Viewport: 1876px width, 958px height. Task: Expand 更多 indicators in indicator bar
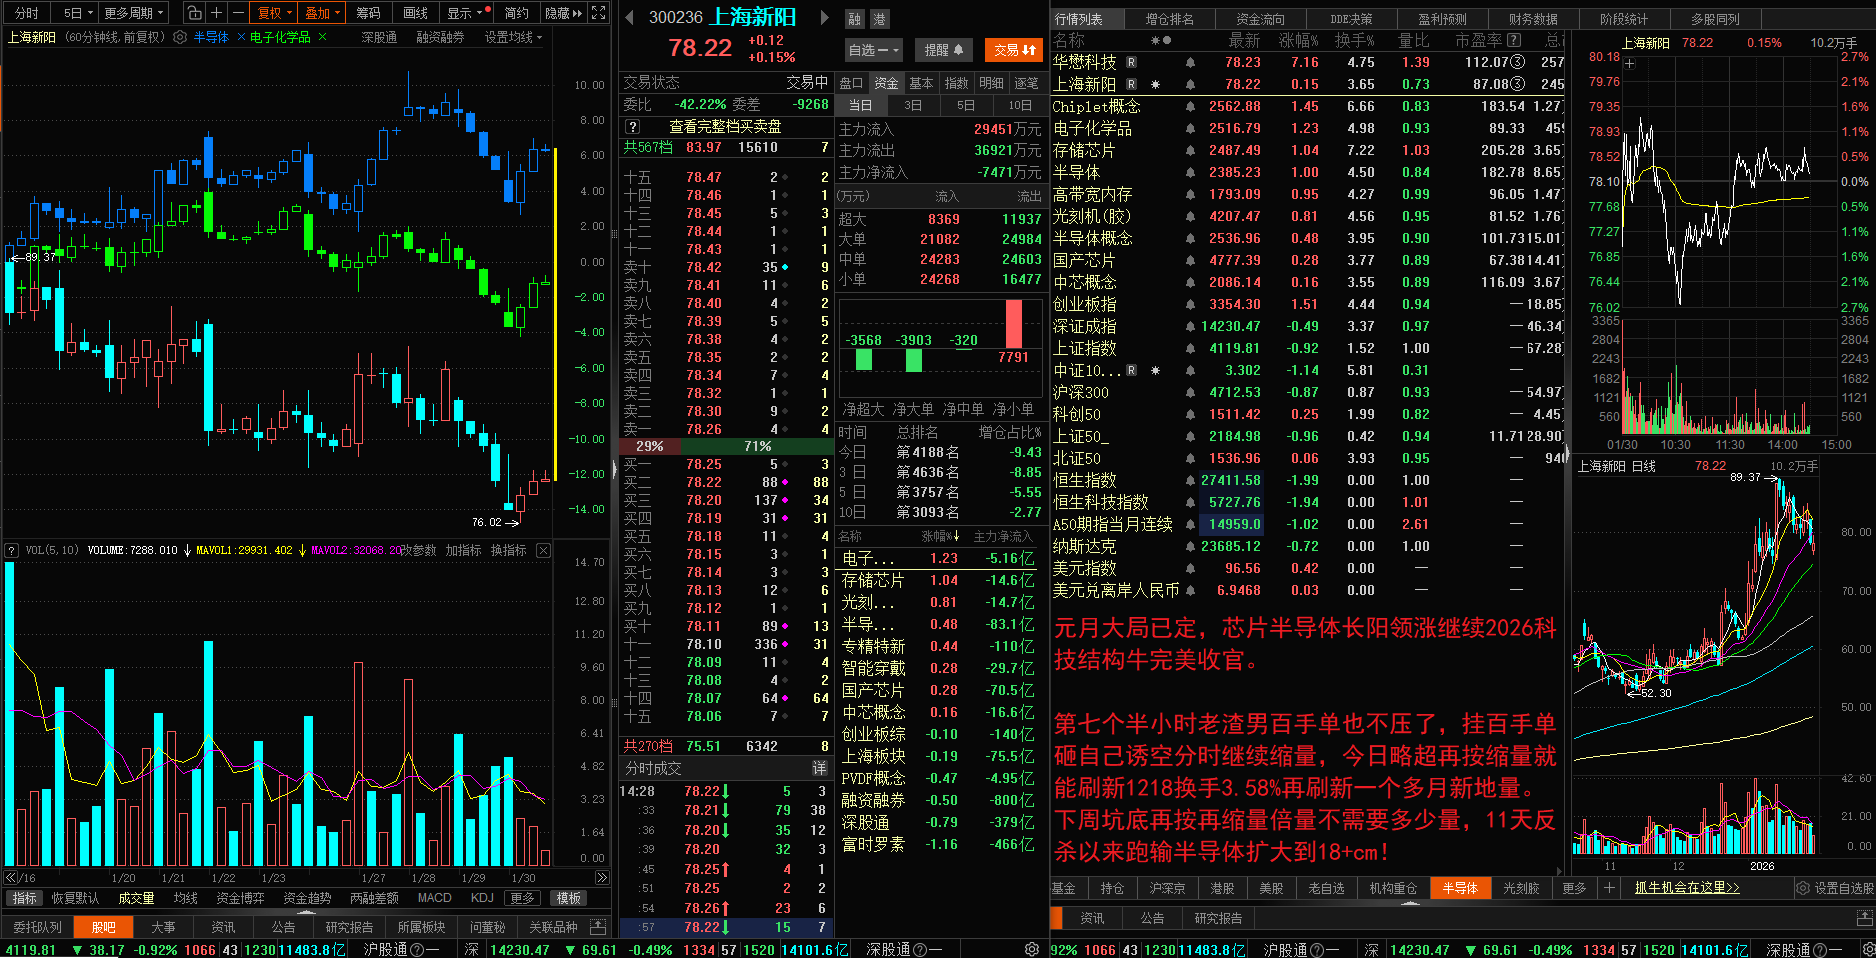coord(522,898)
